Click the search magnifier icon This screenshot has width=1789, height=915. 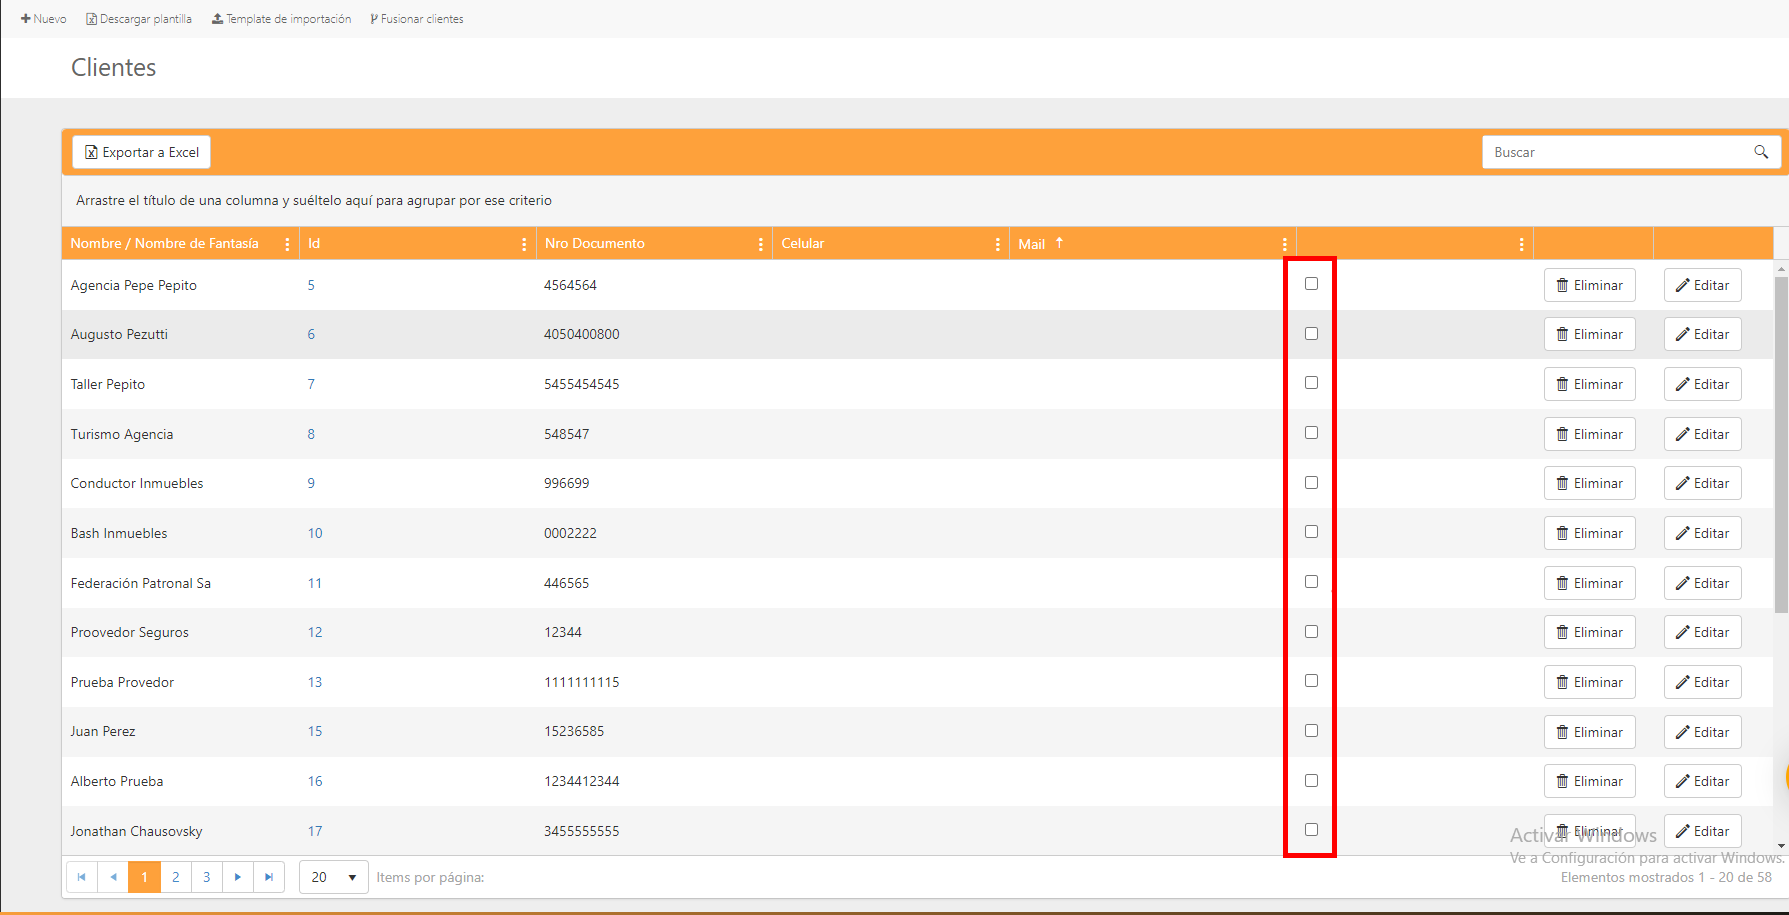click(x=1760, y=152)
